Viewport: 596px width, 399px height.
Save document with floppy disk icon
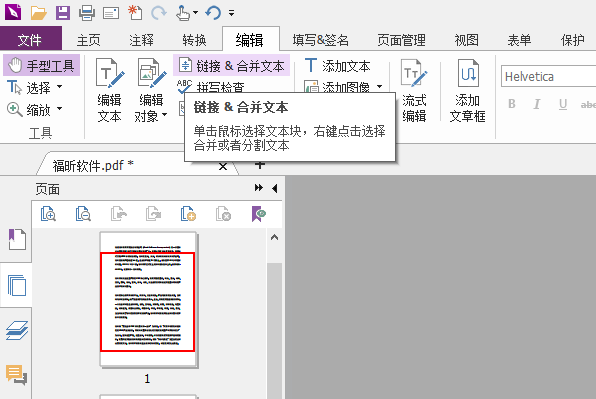[63, 13]
